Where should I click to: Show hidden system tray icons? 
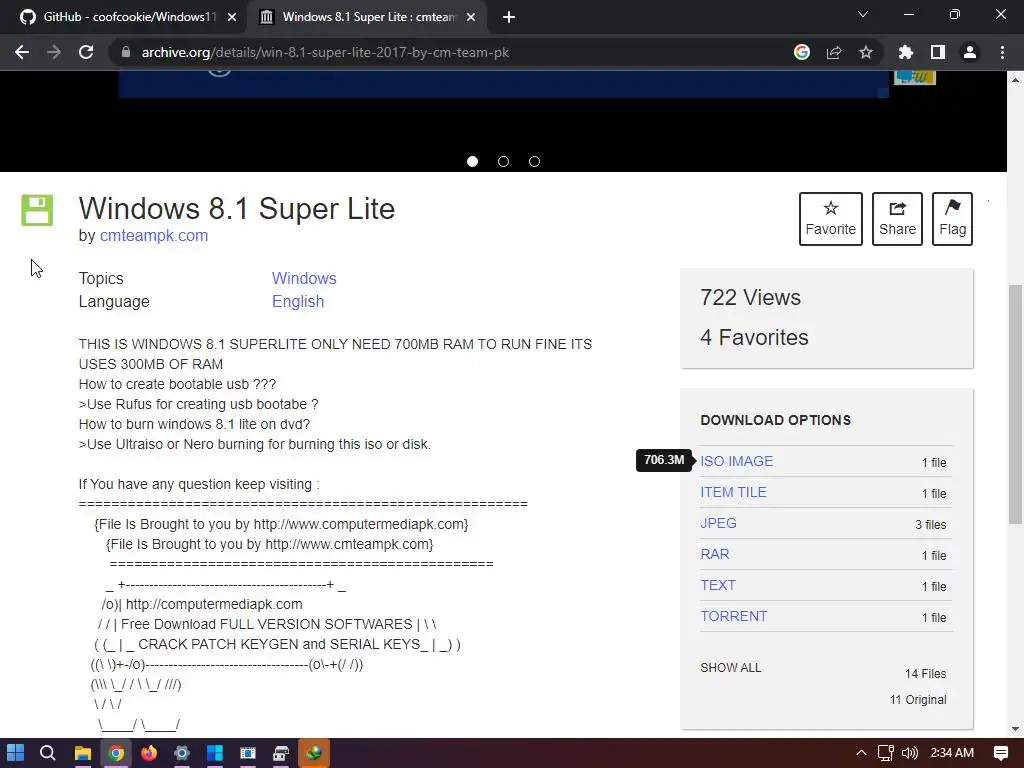point(861,753)
